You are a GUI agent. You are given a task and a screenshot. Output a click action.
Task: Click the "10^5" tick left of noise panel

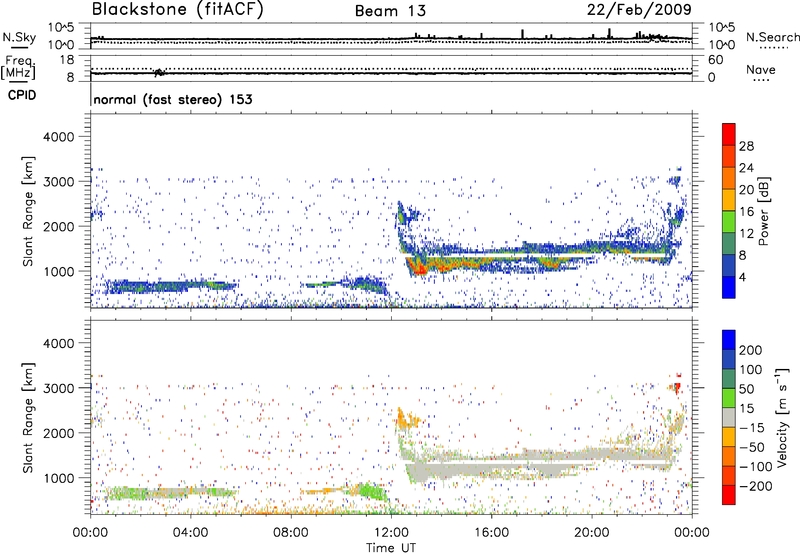click(x=61, y=28)
